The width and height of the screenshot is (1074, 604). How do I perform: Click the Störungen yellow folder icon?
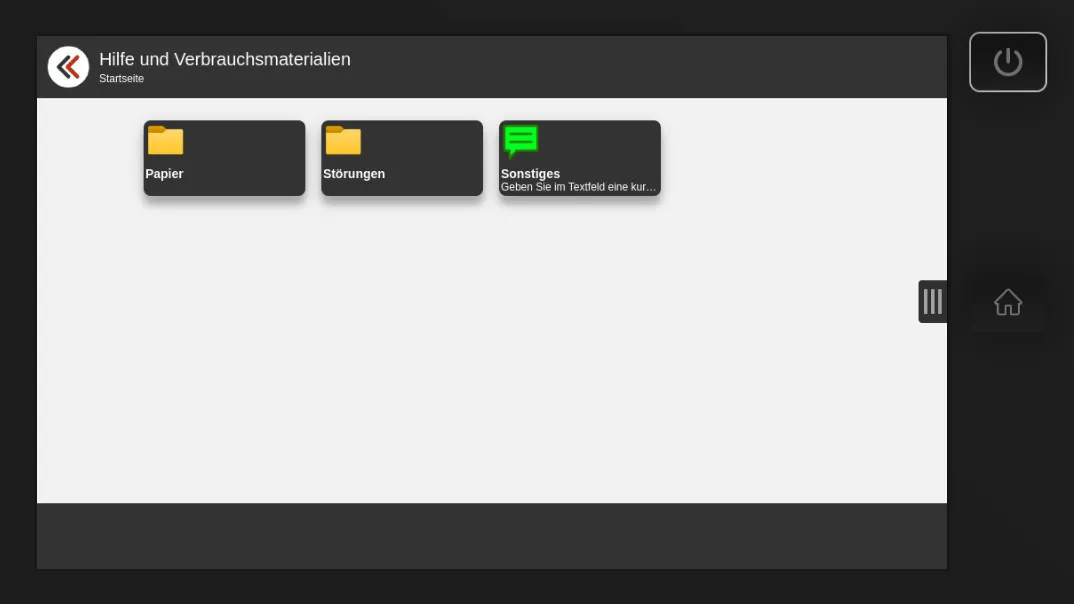[x=343, y=141]
